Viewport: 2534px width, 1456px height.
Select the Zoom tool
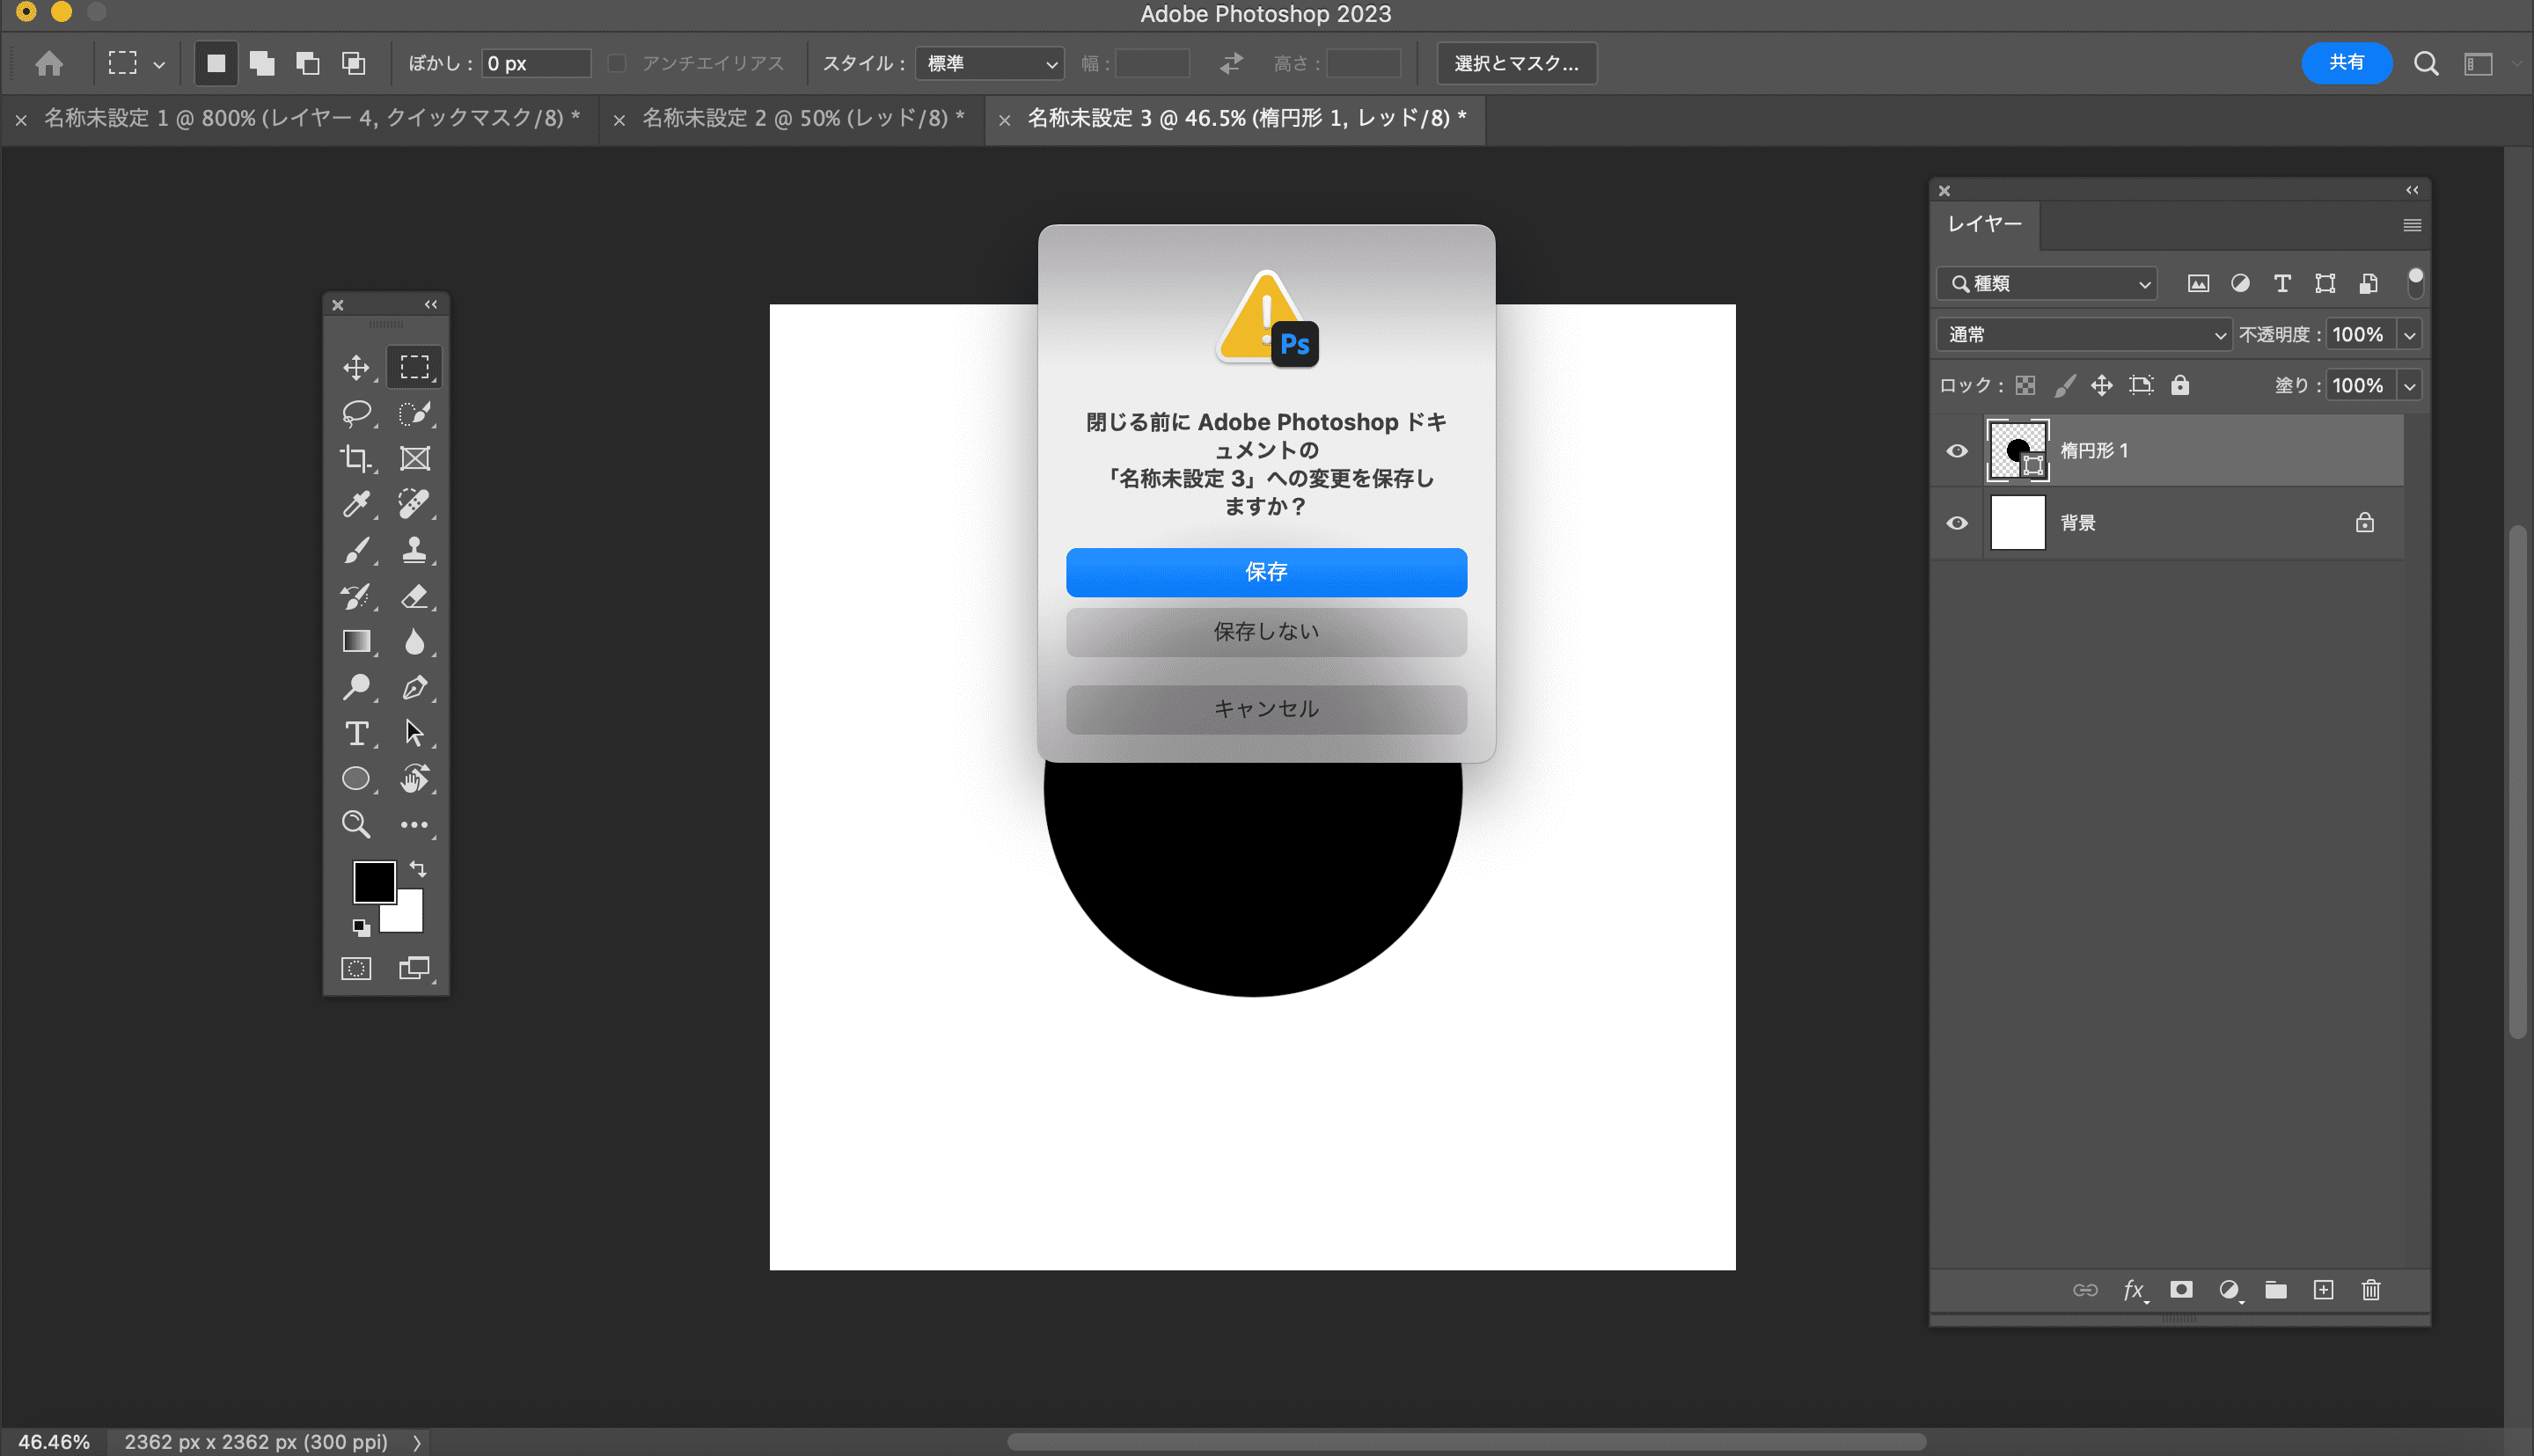[356, 824]
